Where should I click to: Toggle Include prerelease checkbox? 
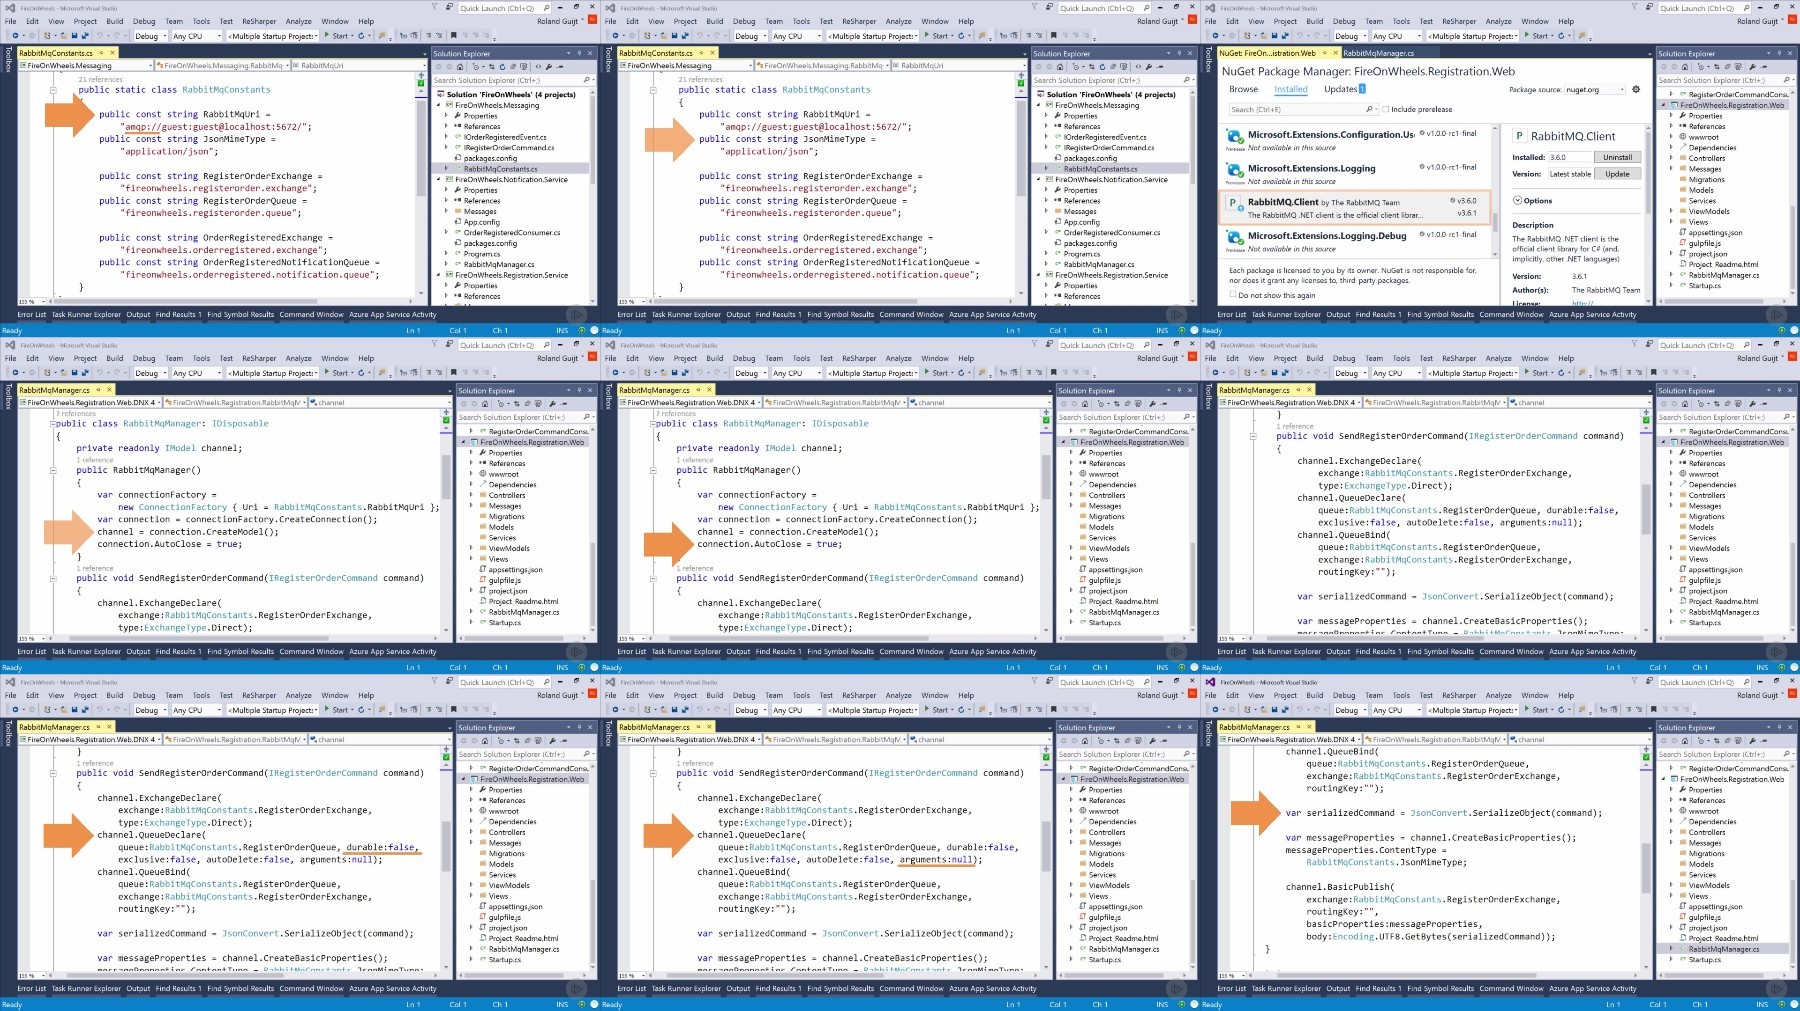pyautogui.click(x=1386, y=109)
